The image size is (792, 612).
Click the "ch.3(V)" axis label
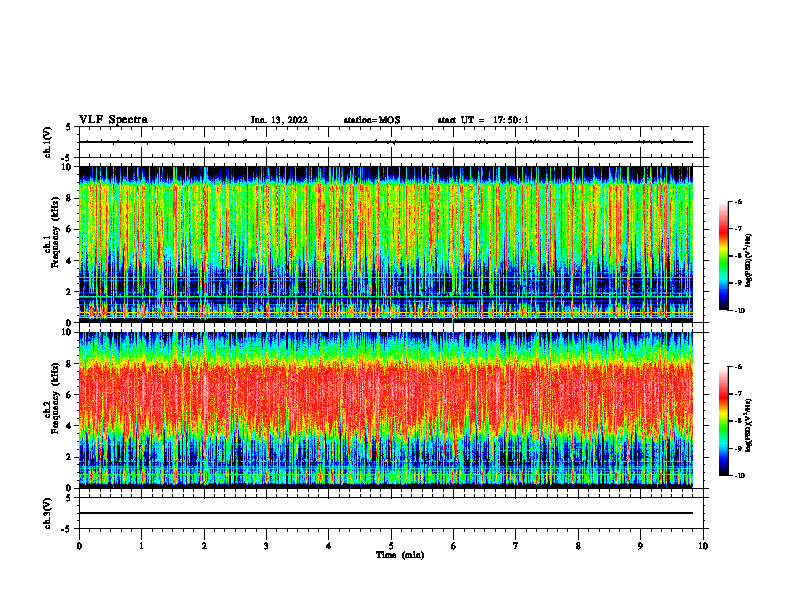coord(48,513)
